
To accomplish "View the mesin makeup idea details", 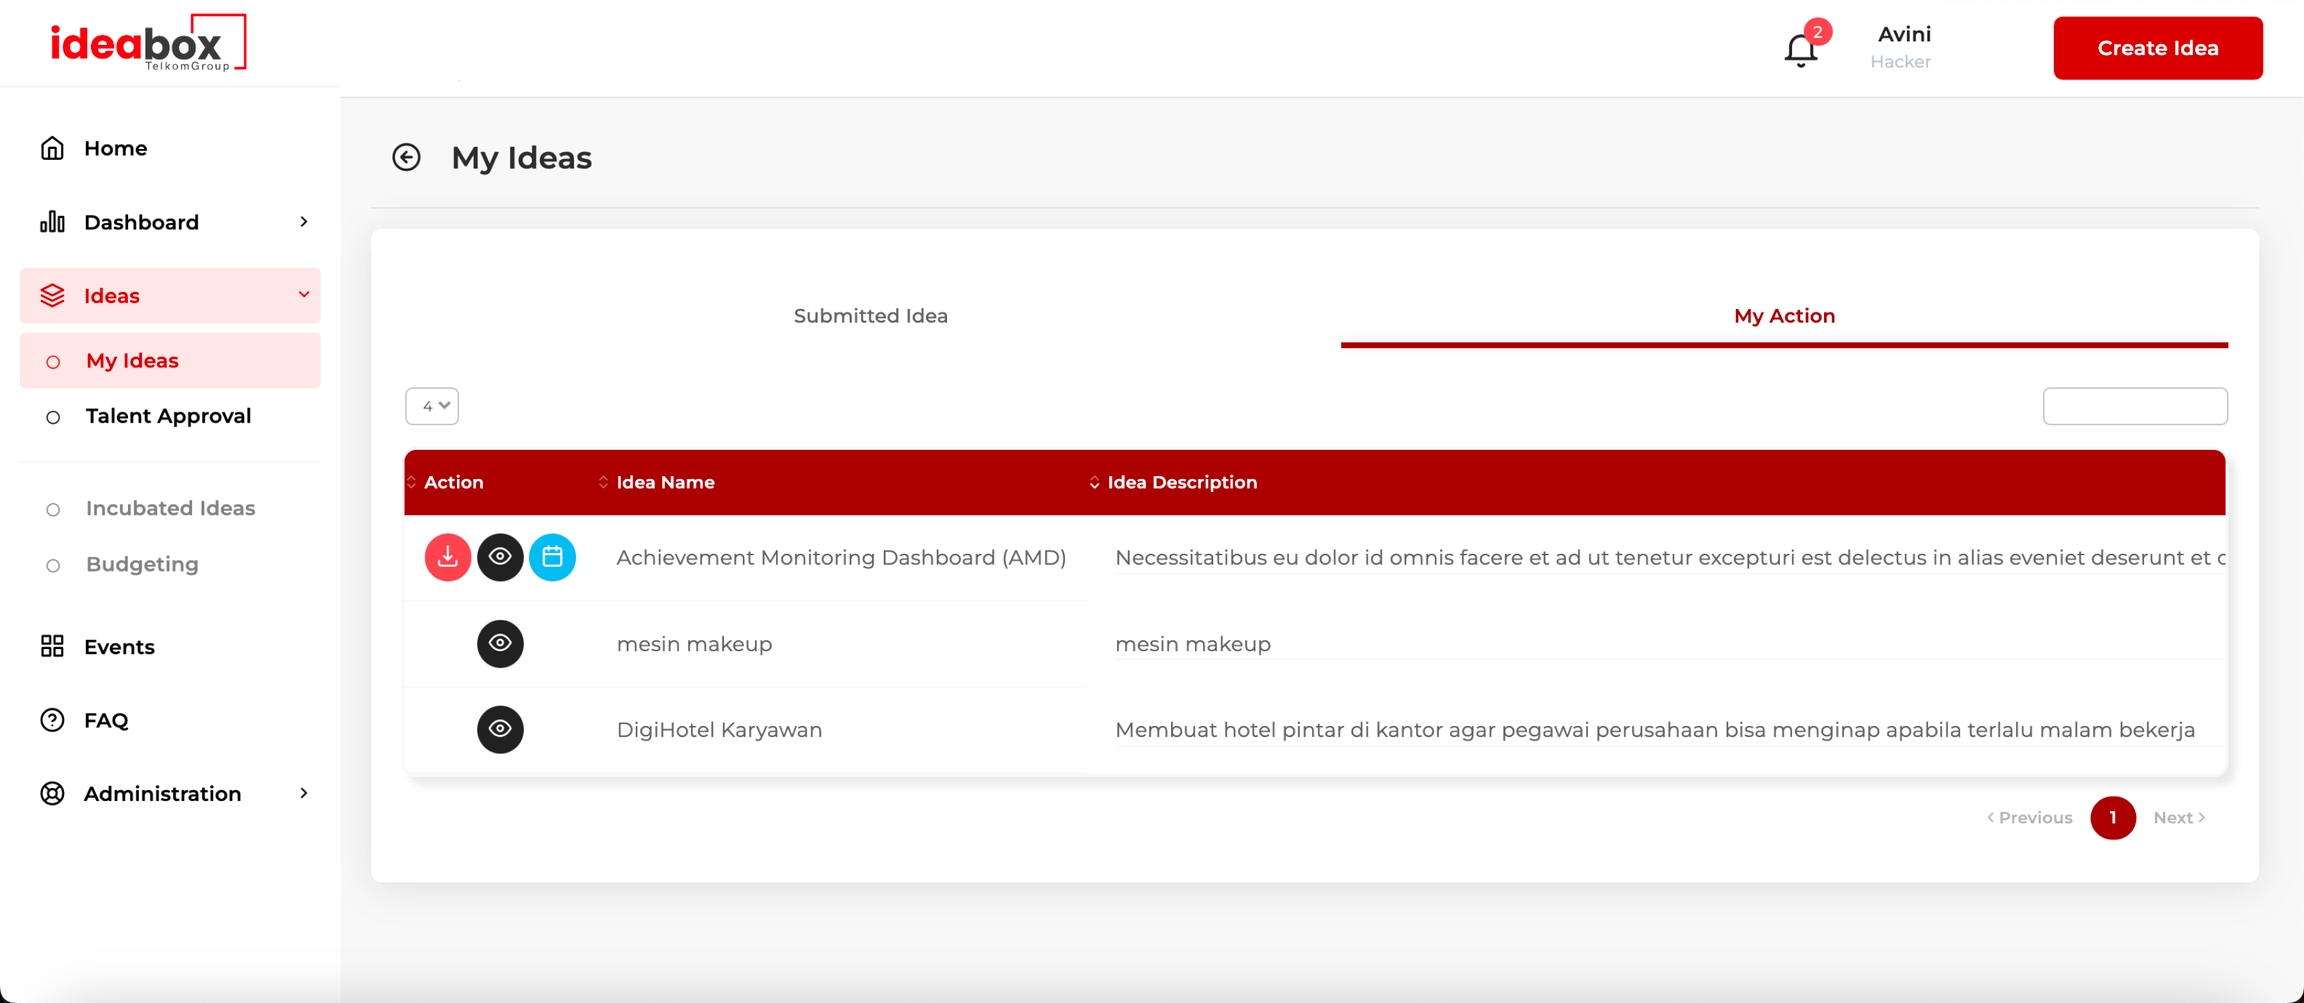I will (500, 643).
